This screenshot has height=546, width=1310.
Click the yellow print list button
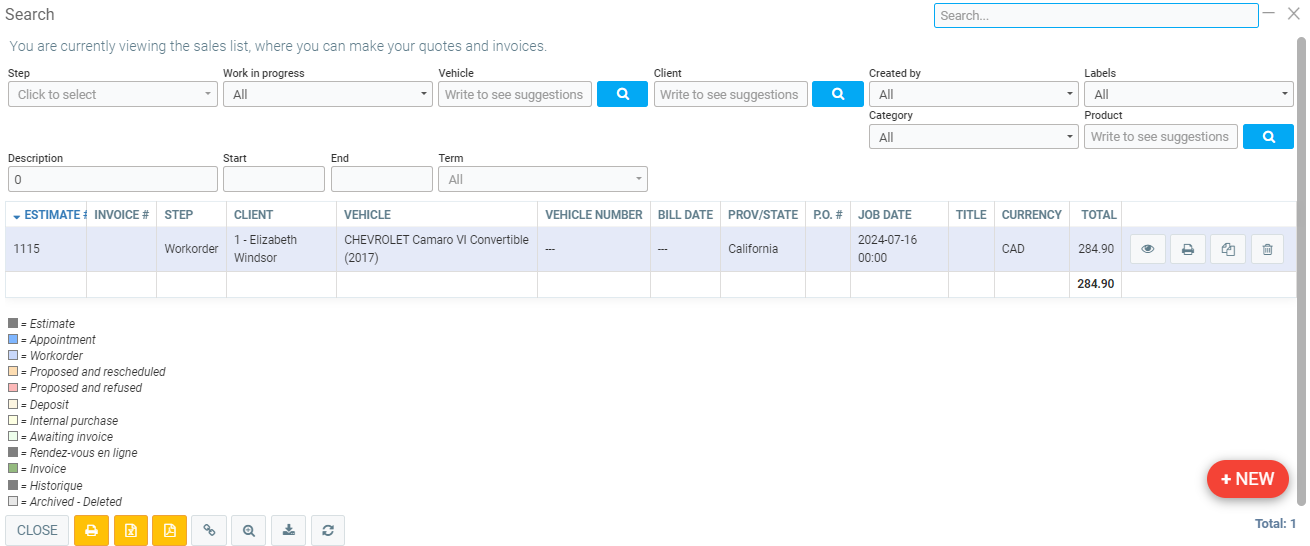[91, 531]
